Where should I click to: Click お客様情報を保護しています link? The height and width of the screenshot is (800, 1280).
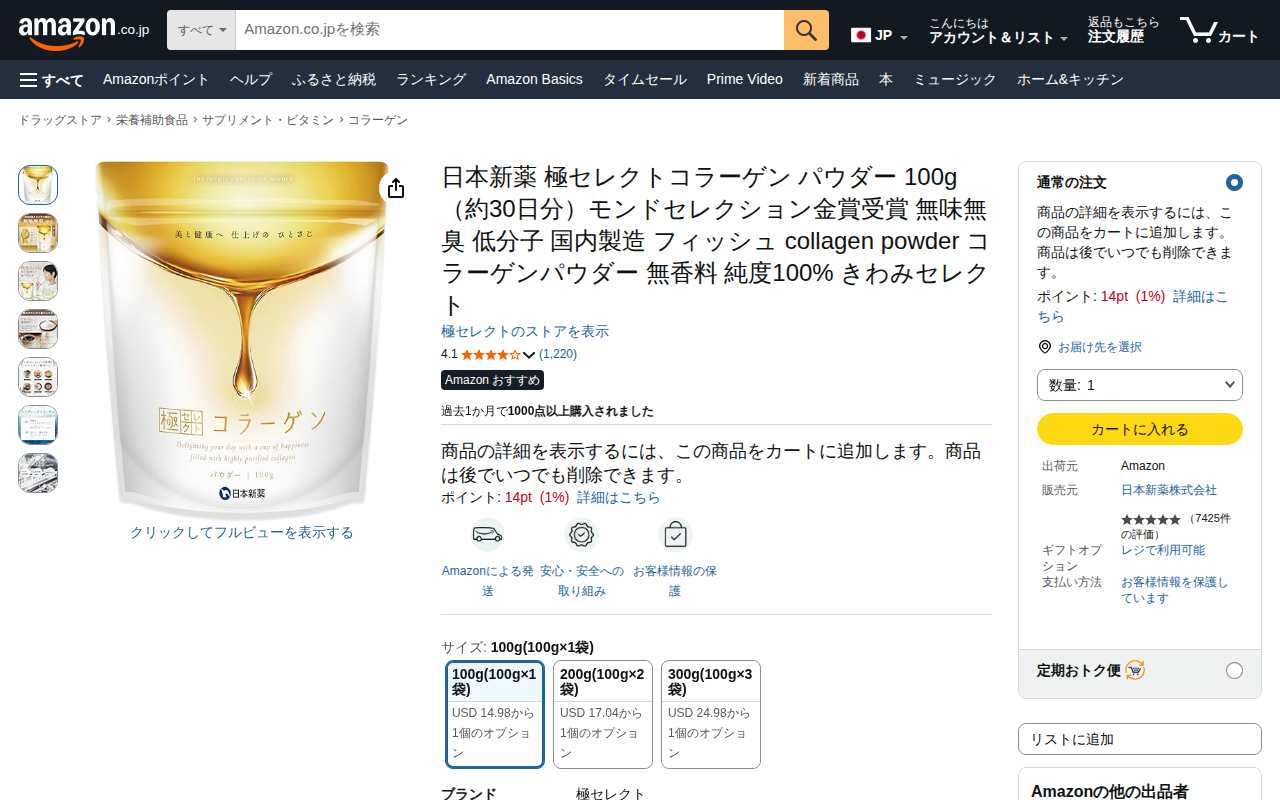[x=1175, y=590]
